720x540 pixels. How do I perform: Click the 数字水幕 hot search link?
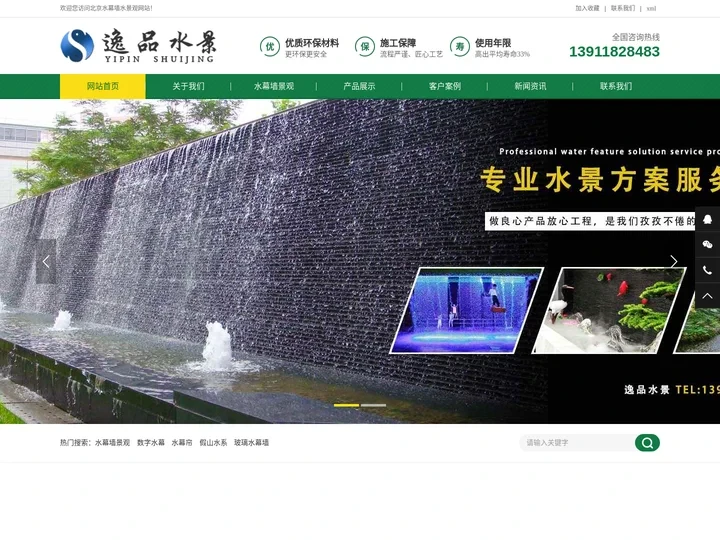click(x=151, y=443)
